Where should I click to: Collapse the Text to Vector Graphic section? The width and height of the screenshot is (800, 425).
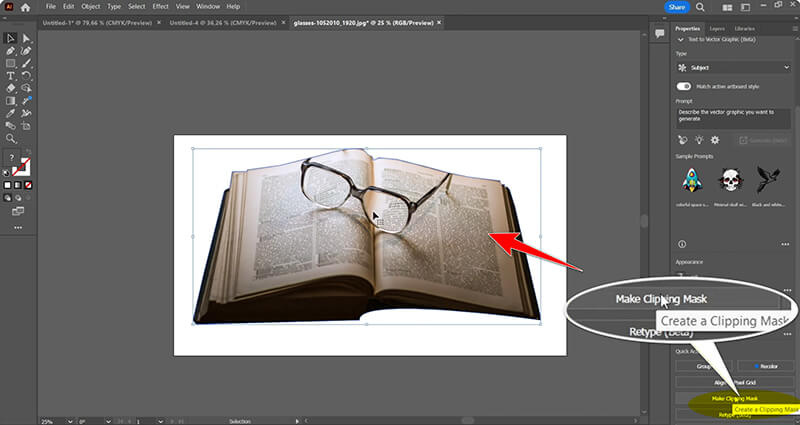(x=682, y=39)
